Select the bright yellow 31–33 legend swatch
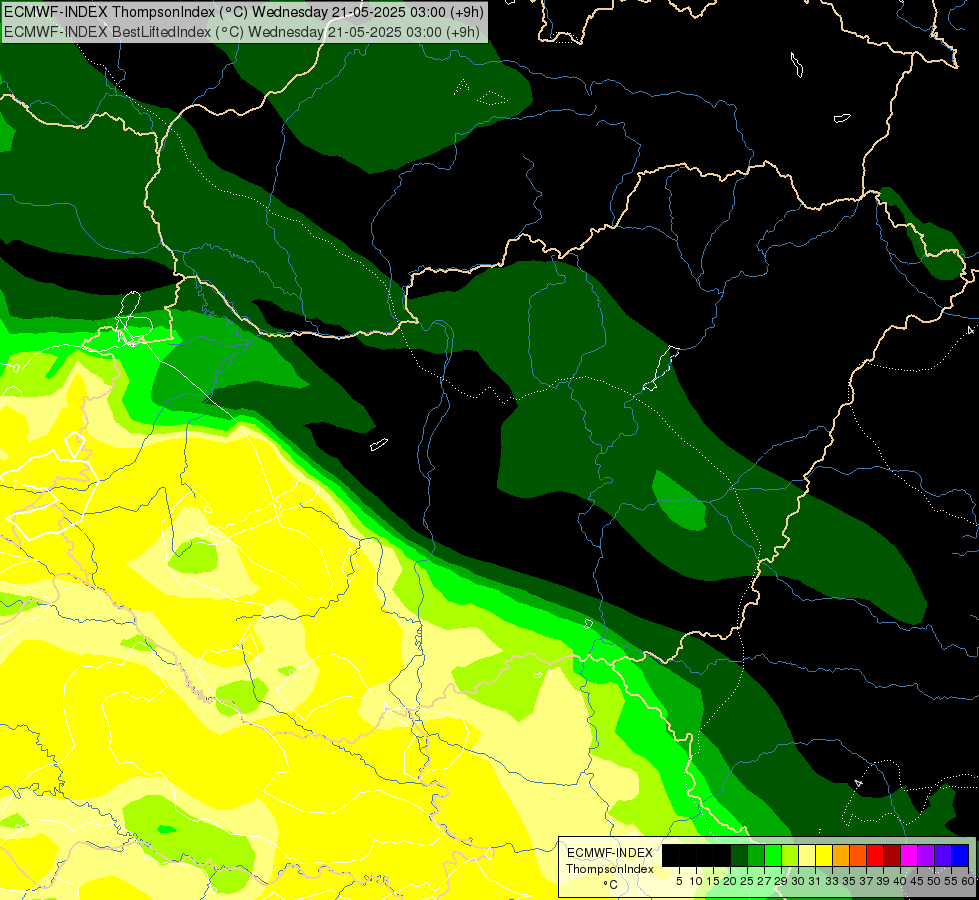The width and height of the screenshot is (979, 900). point(824,855)
